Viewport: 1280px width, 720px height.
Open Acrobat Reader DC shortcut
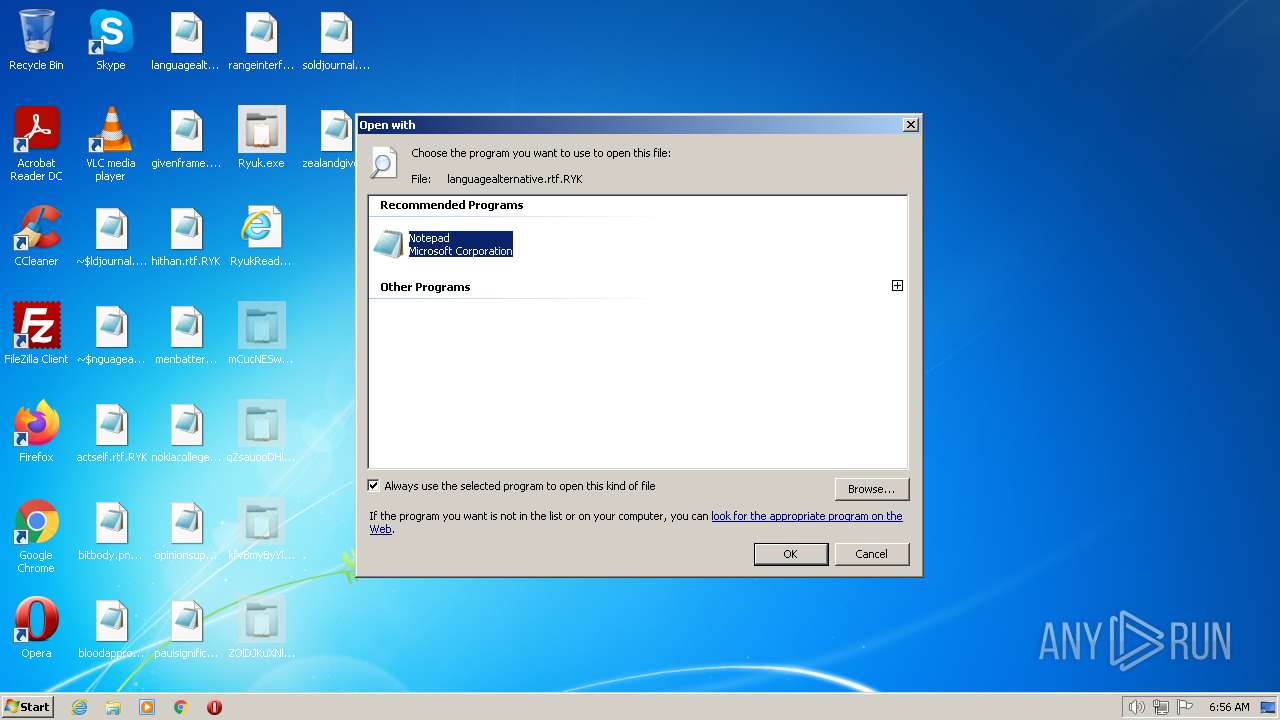point(36,143)
